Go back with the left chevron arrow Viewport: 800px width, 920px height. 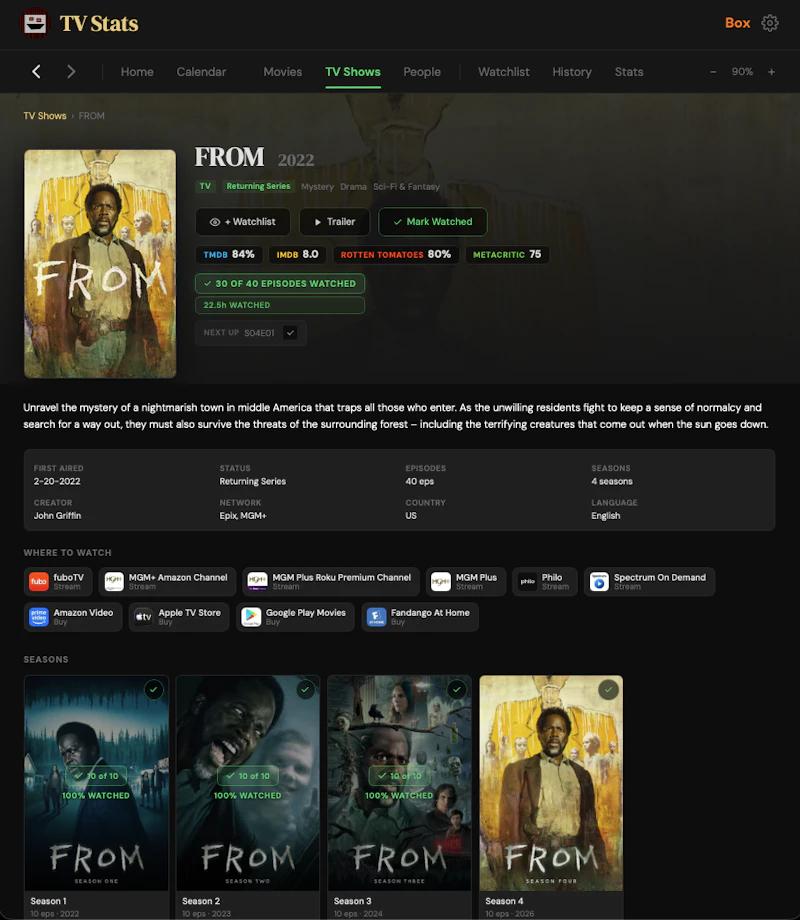pos(36,72)
